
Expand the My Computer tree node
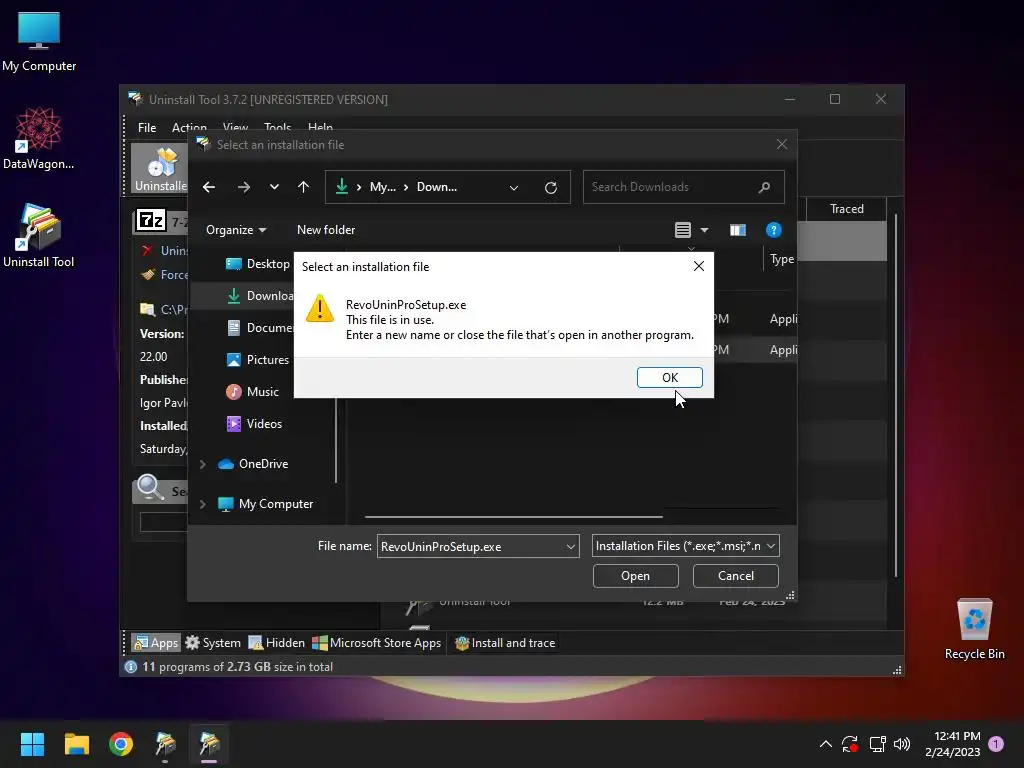[x=202, y=504]
